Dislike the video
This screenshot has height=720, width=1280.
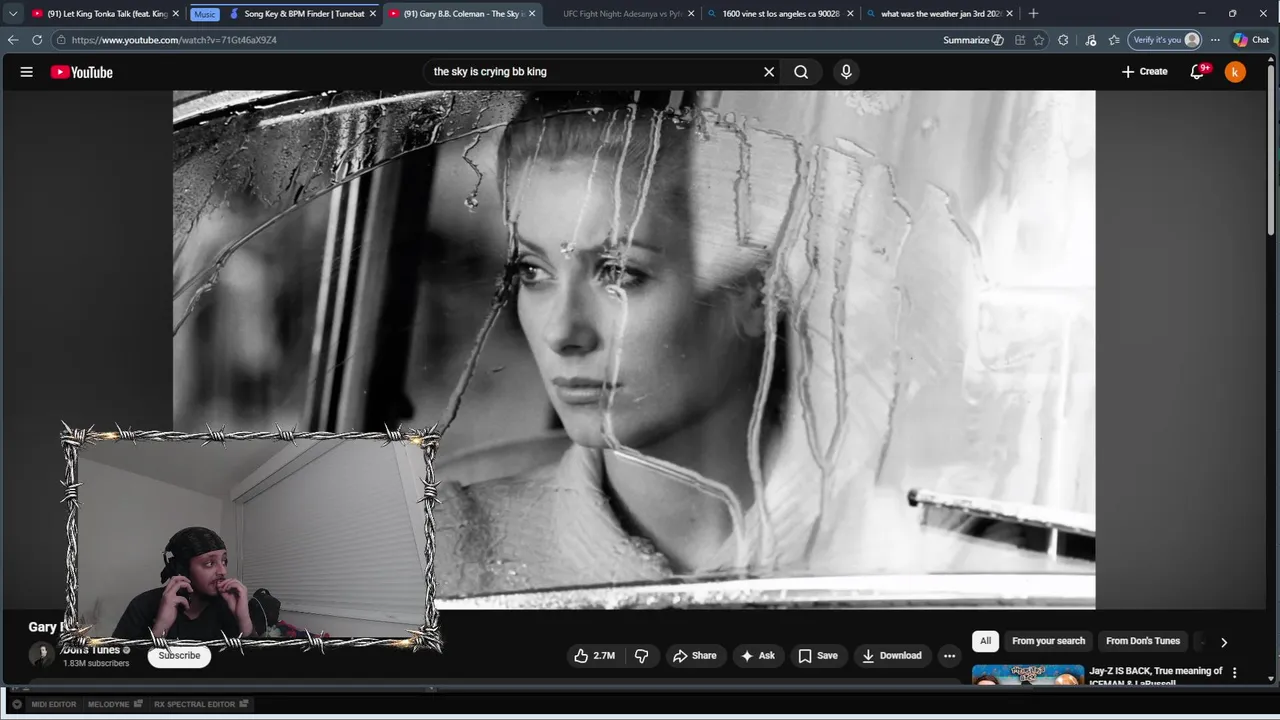coord(642,656)
